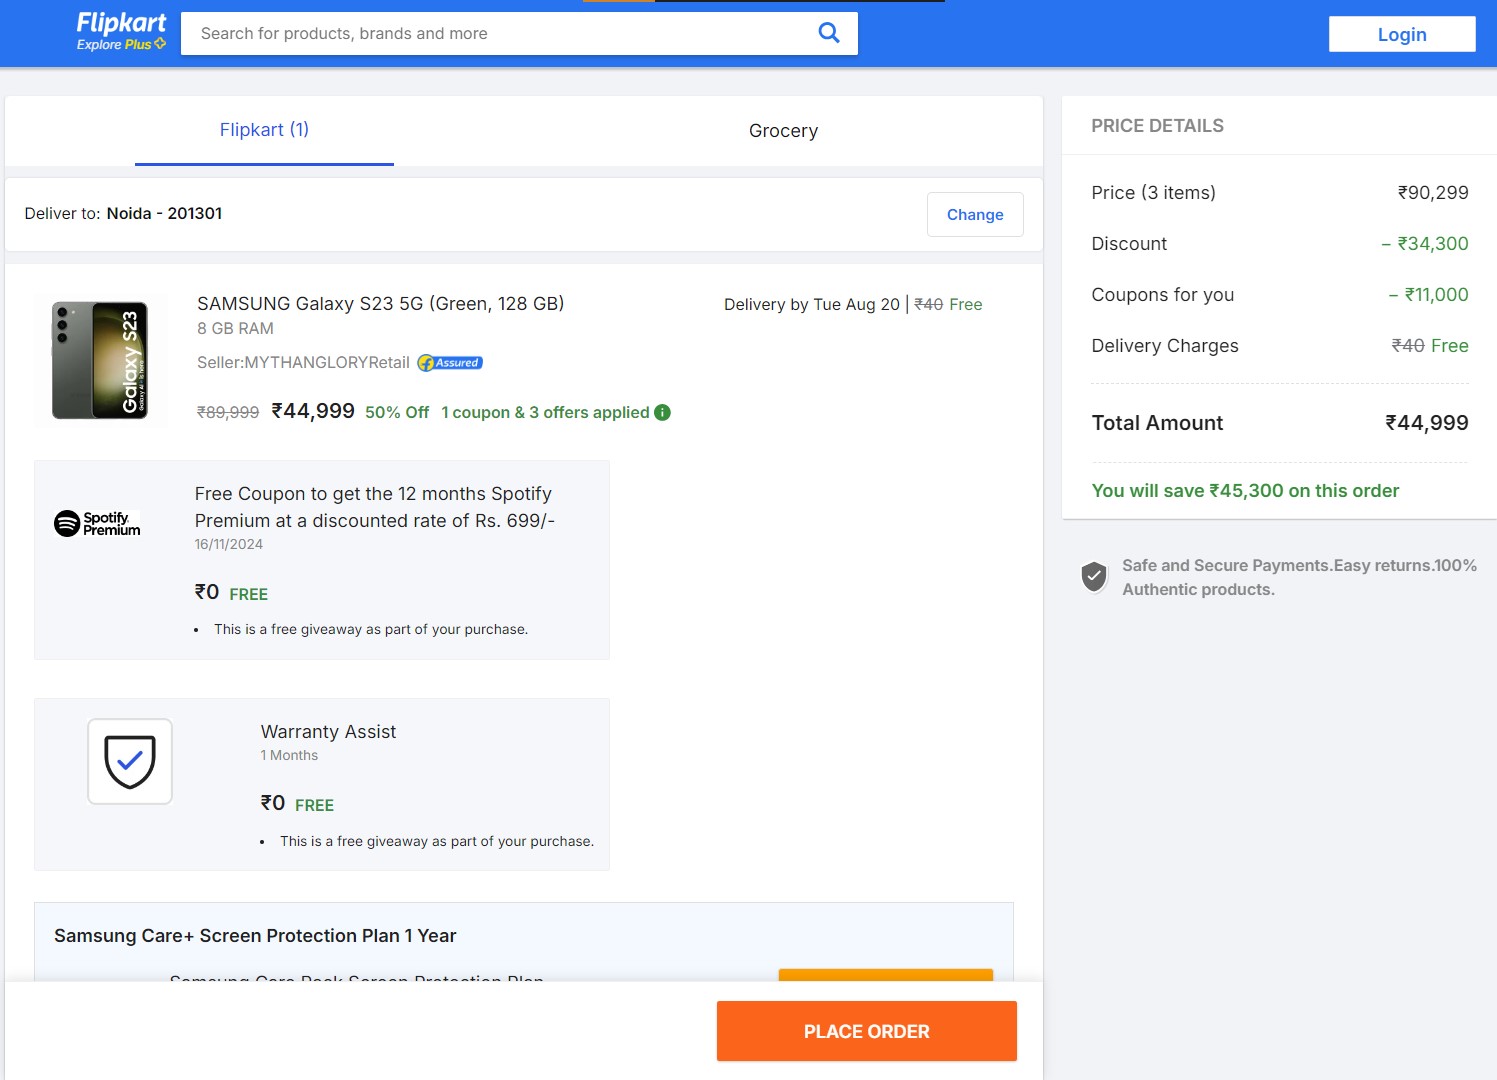
Task: Click the Flipkart logo in header
Action: (x=121, y=23)
